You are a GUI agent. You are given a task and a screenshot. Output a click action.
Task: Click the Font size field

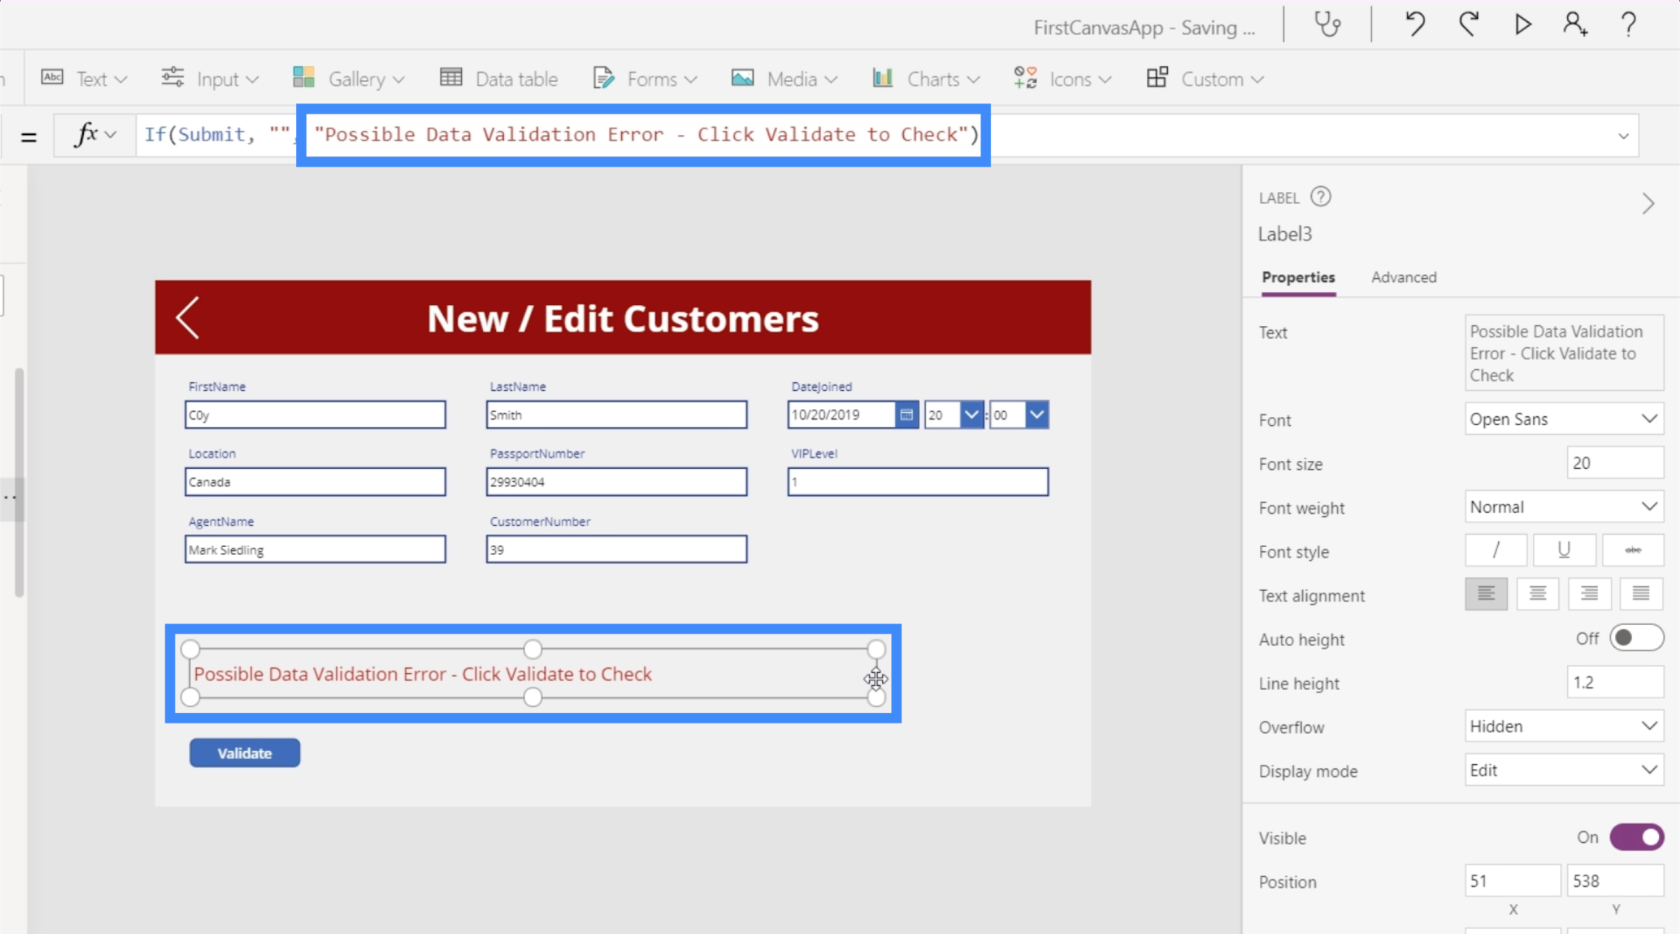1615,463
